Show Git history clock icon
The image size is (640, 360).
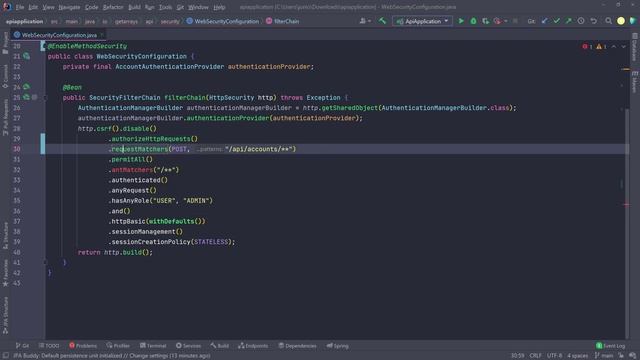[x=581, y=21]
